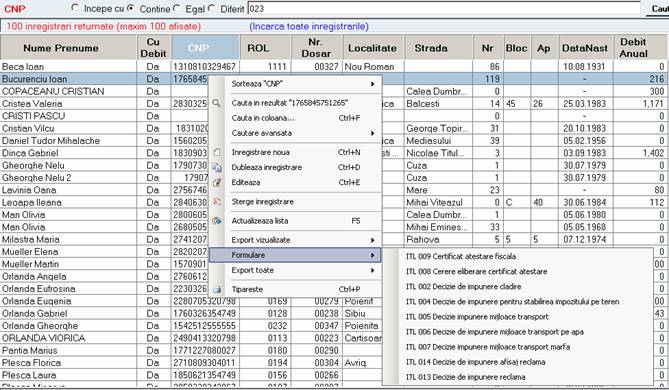Sort by Localitate column header
The image size is (669, 390).
pyautogui.click(x=373, y=48)
